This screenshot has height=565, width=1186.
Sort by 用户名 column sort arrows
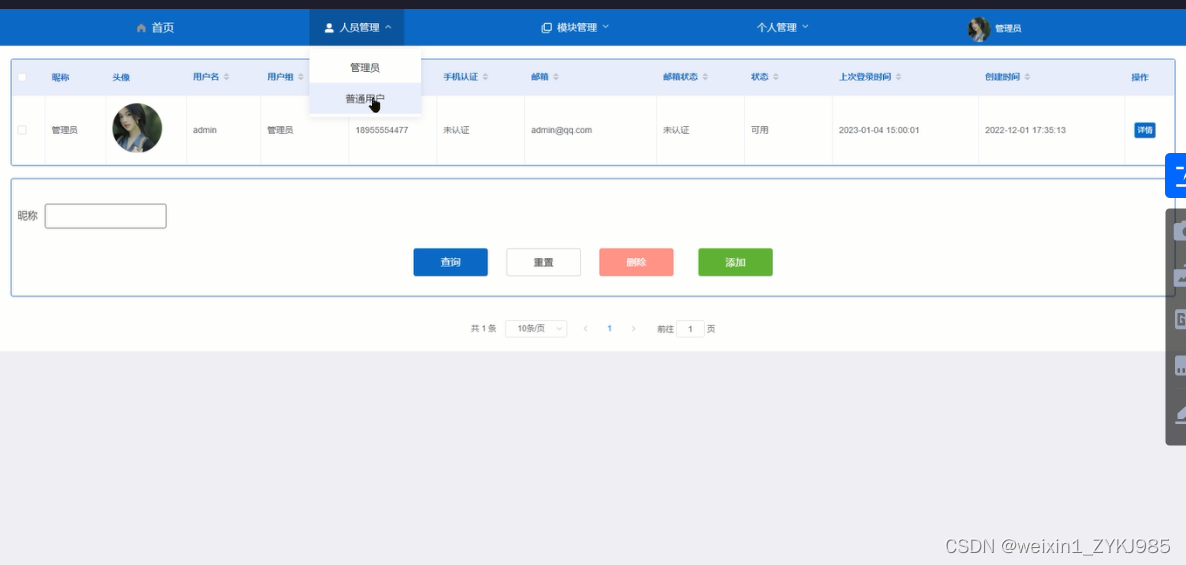point(226,77)
